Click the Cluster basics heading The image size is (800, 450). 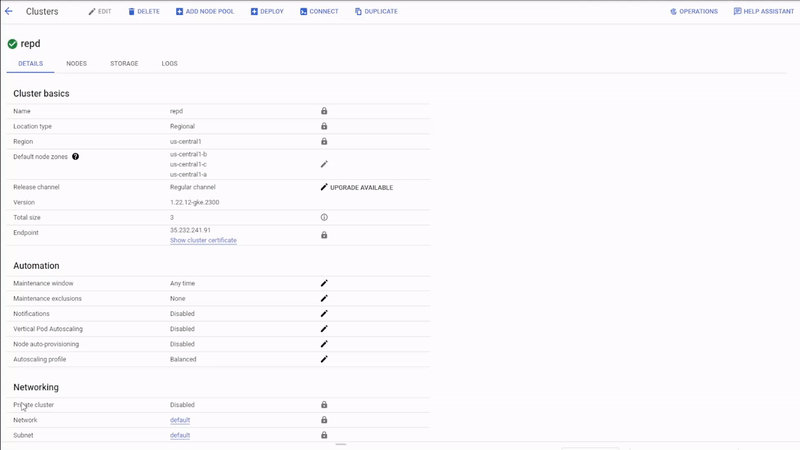41,94
